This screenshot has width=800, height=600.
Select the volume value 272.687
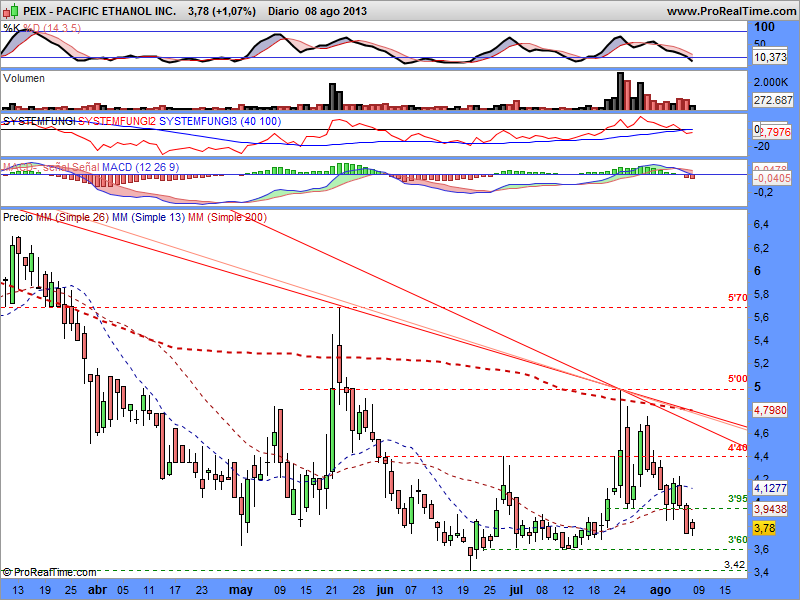point(773,100)
